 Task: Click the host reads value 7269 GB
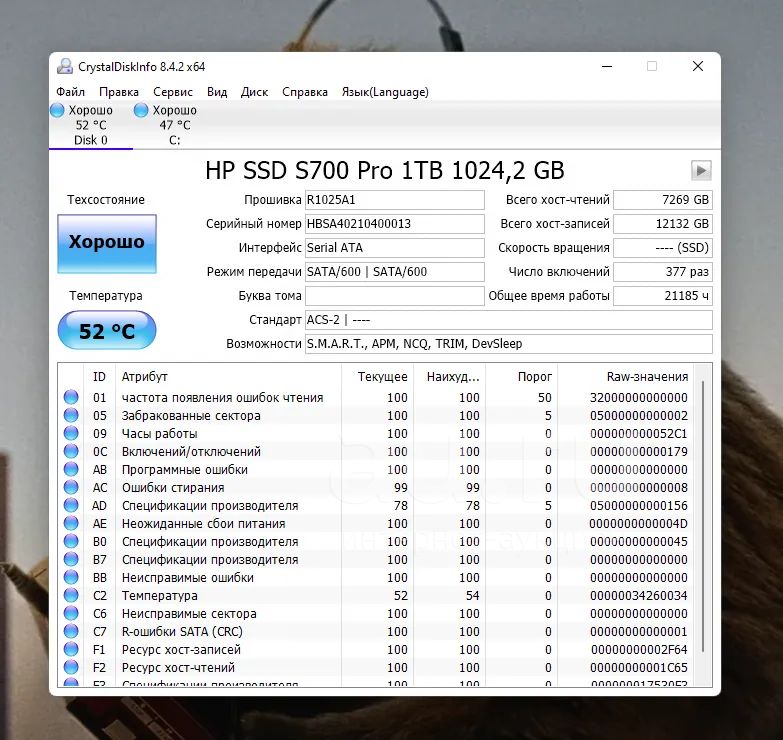(663, 200)
